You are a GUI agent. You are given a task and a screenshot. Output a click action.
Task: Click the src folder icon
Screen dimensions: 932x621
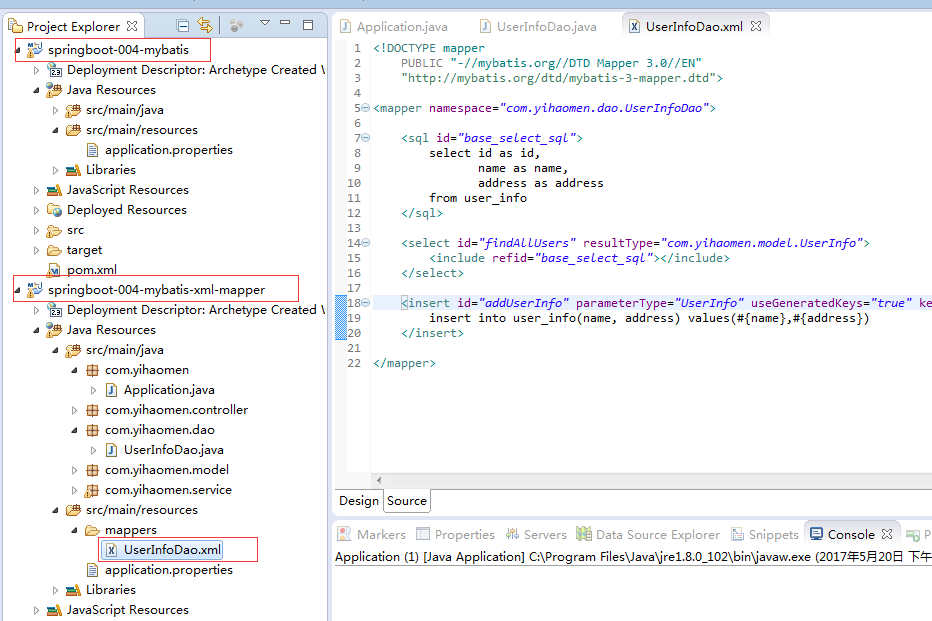pyautogui.click(x=54, y=230)
